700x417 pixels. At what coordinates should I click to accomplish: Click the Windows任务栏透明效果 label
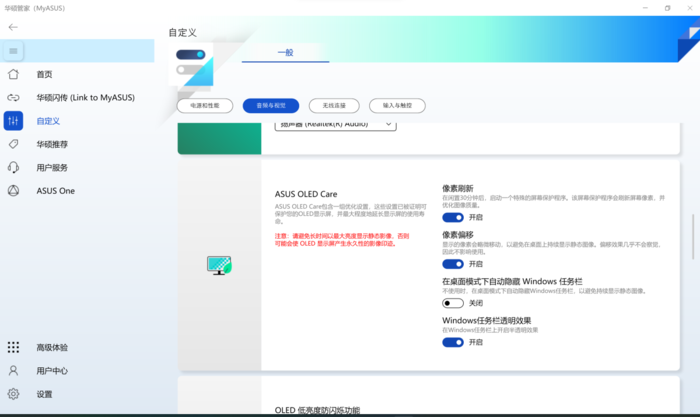point(487,321)
